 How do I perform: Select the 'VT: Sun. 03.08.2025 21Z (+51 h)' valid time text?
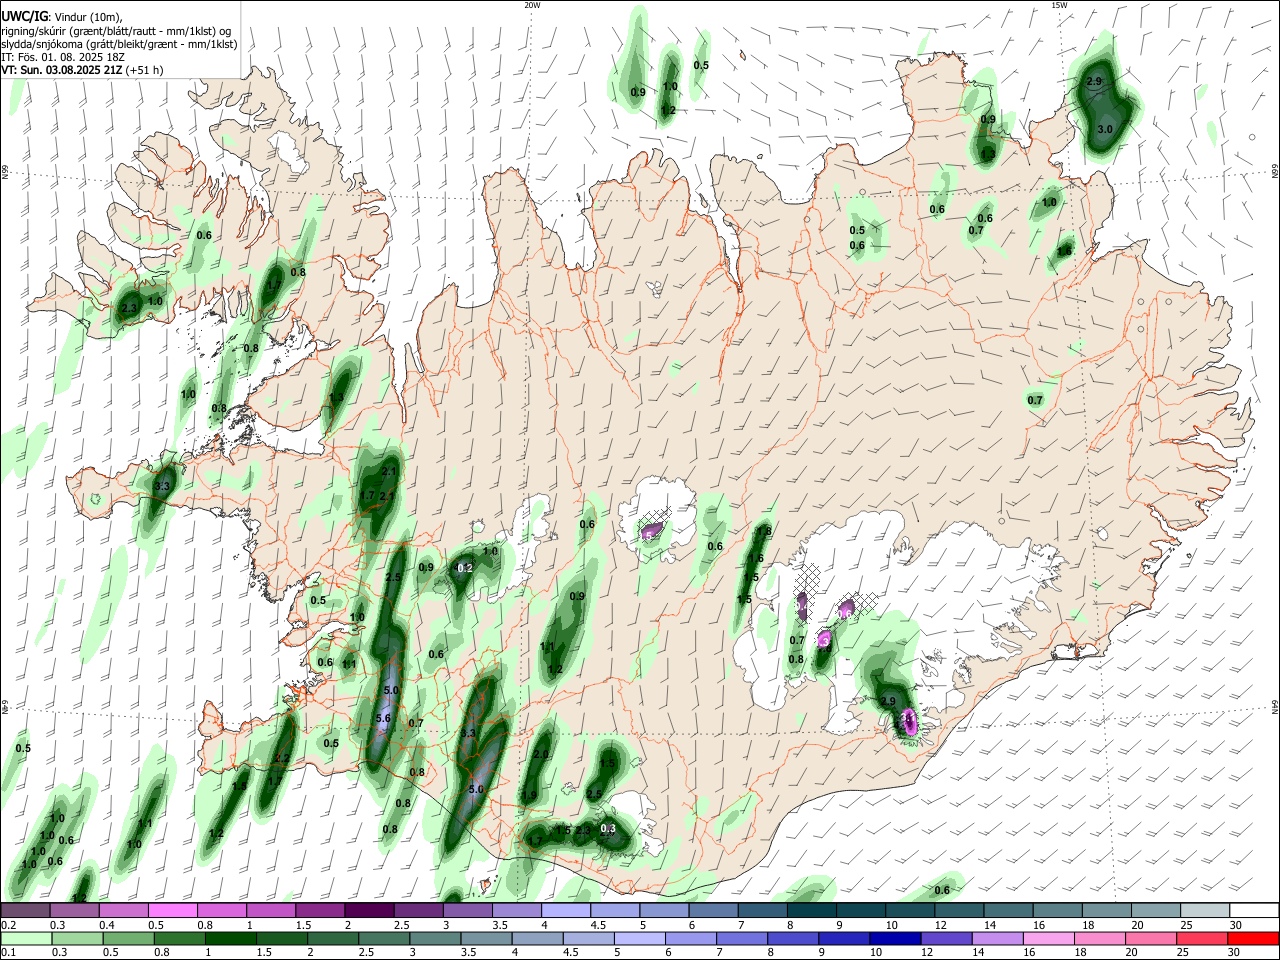tap(82, 70)
